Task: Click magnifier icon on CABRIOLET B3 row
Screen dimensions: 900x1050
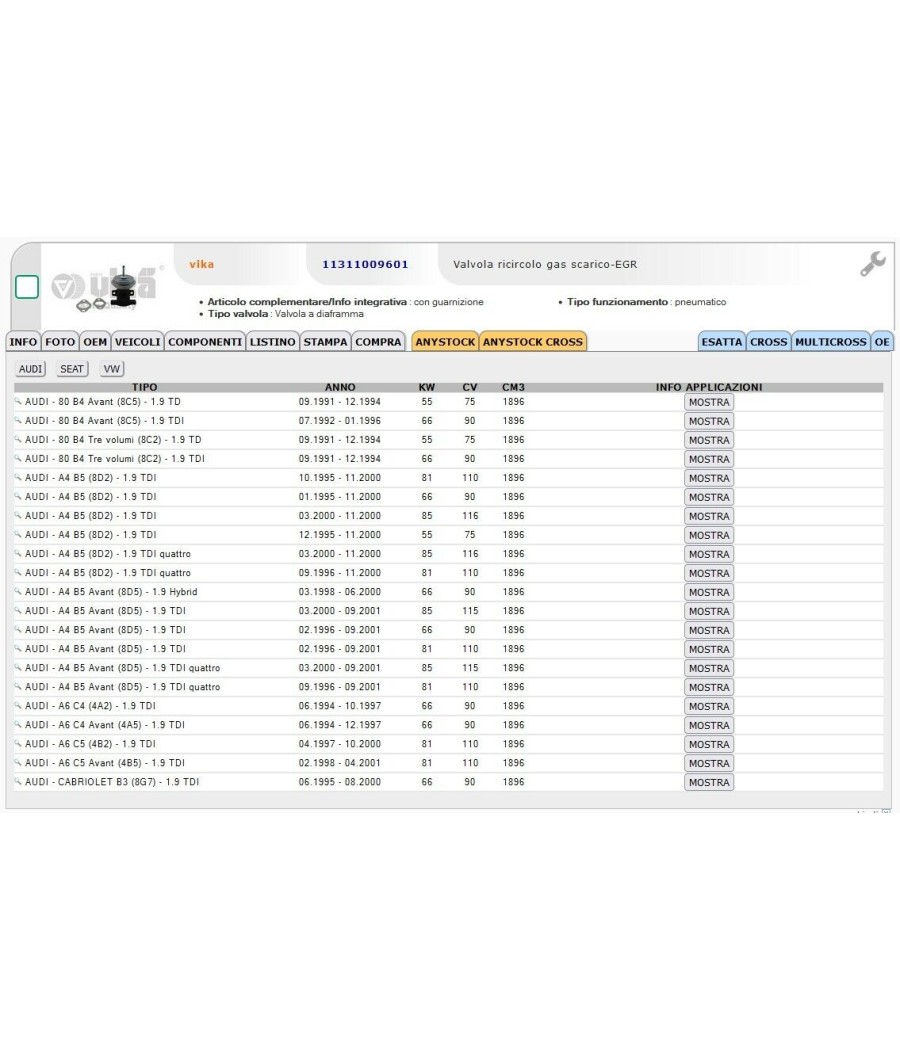Action: click(18, 781)
